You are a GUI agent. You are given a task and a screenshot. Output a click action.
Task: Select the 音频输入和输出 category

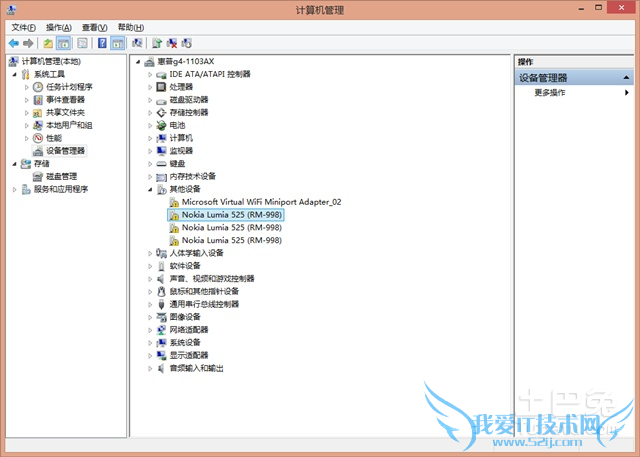coord(196,368)
